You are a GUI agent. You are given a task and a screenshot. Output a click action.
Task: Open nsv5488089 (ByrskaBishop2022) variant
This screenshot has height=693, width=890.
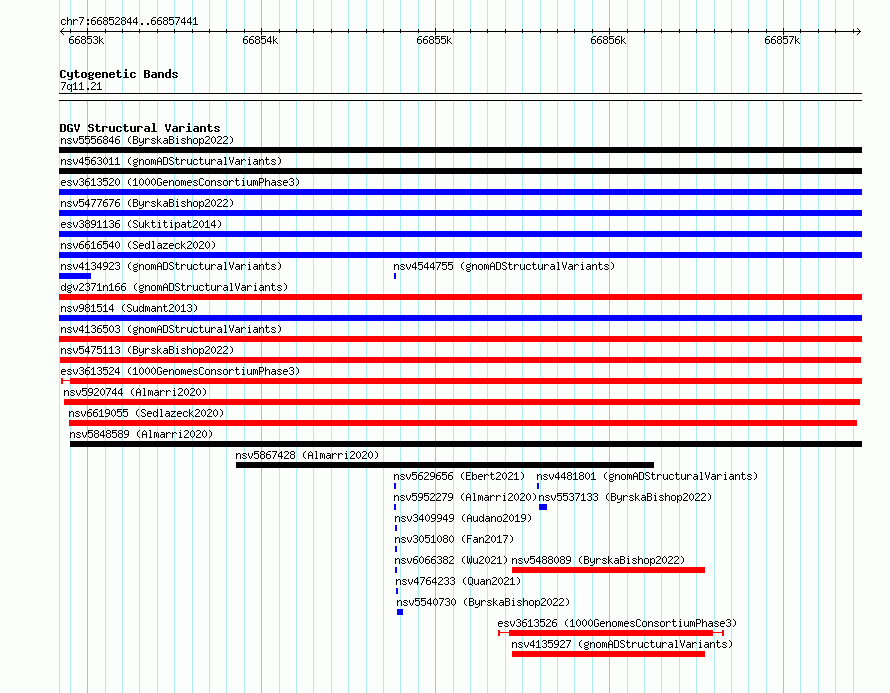pos(598,560)
